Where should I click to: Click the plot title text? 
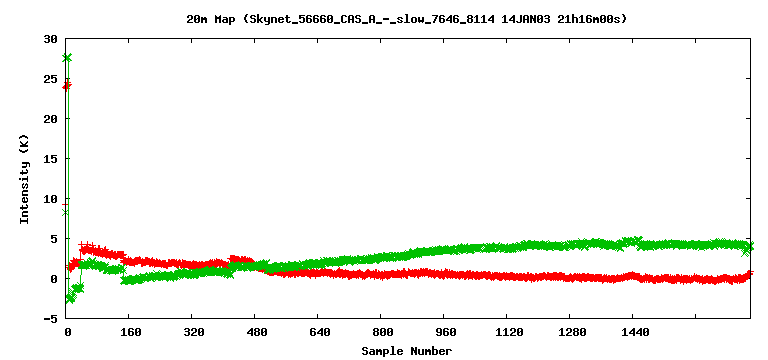407,20
